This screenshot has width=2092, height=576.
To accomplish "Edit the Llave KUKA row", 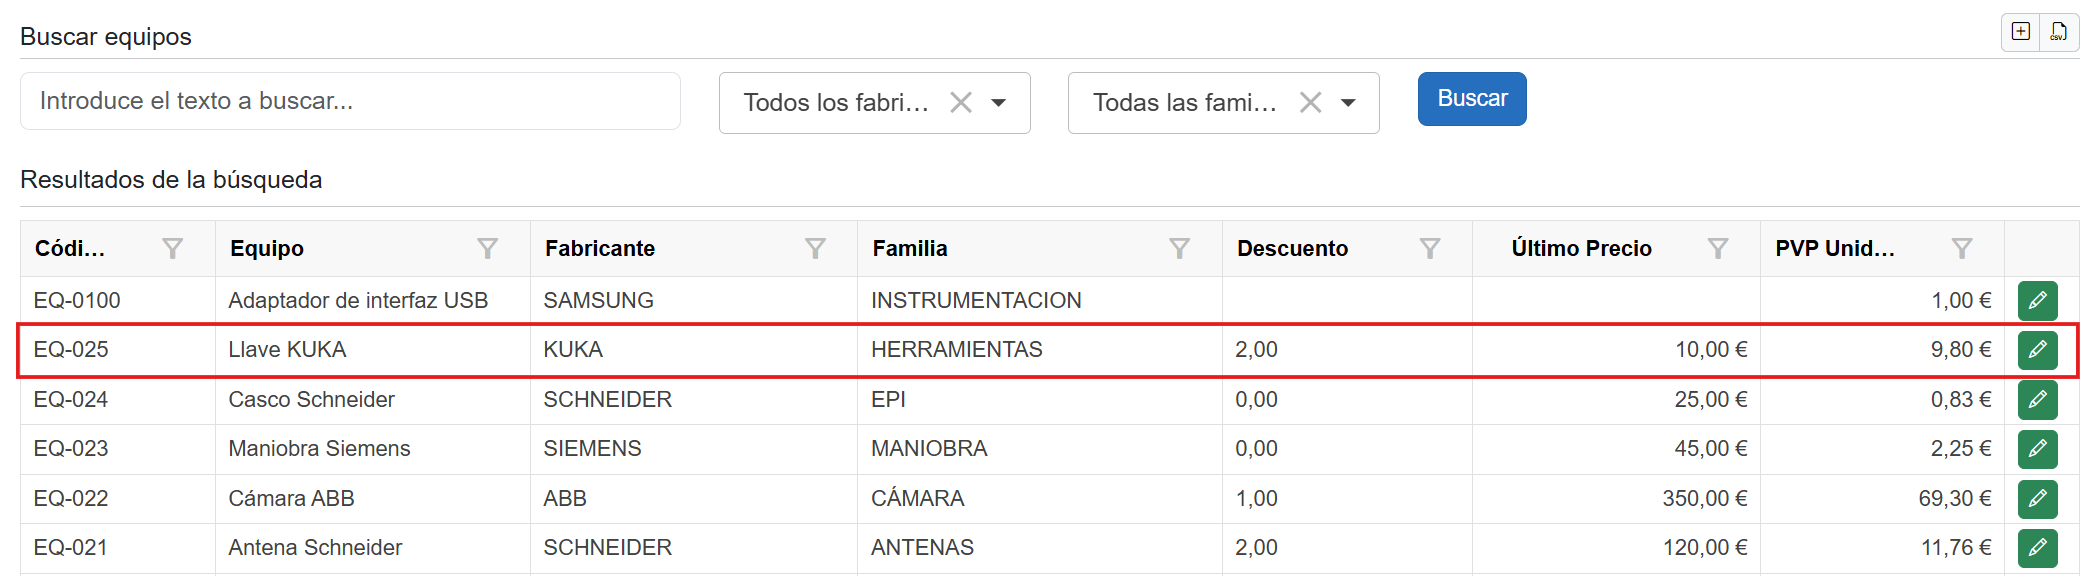I will click(2037, 350).
